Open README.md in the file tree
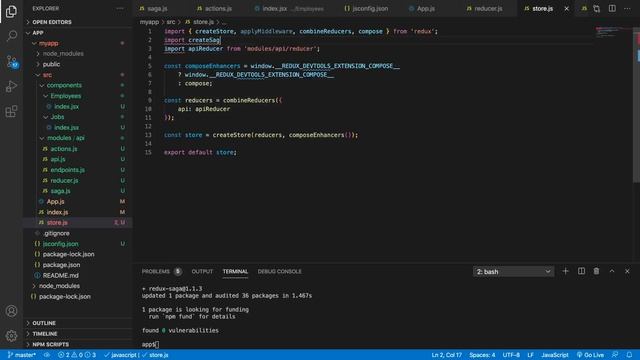Image resolution: width=640 pixels, height=360 pixels. [x=60, y=276]
